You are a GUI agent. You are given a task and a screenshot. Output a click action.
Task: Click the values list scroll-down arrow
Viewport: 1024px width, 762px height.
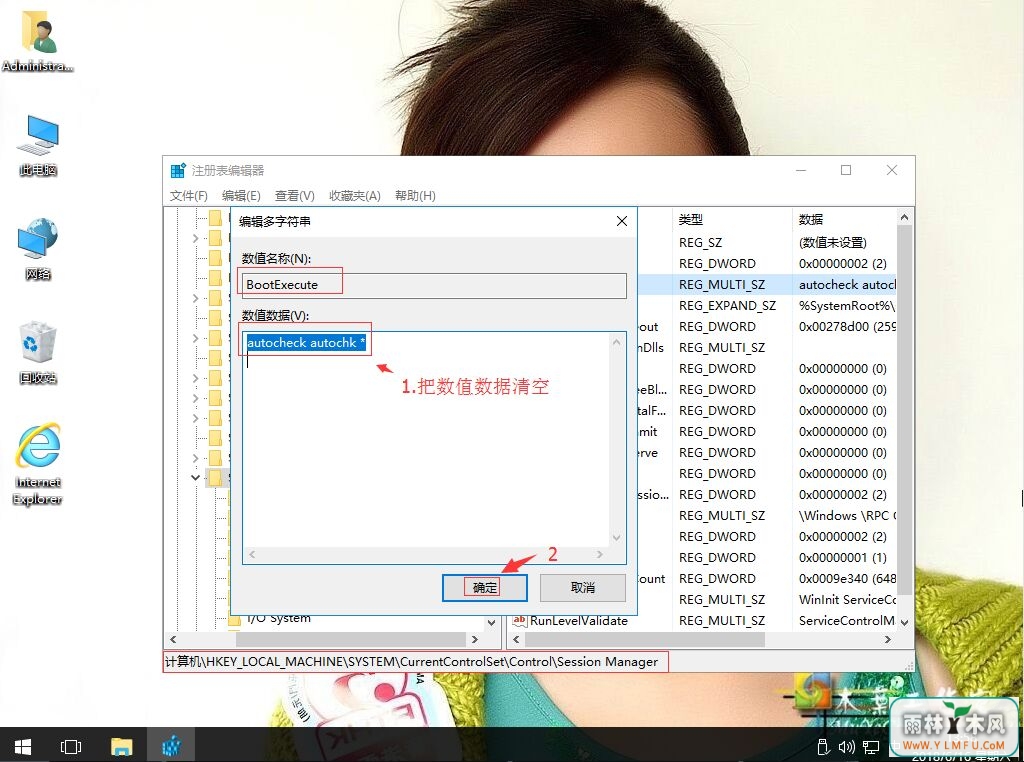tap(904, 622)
